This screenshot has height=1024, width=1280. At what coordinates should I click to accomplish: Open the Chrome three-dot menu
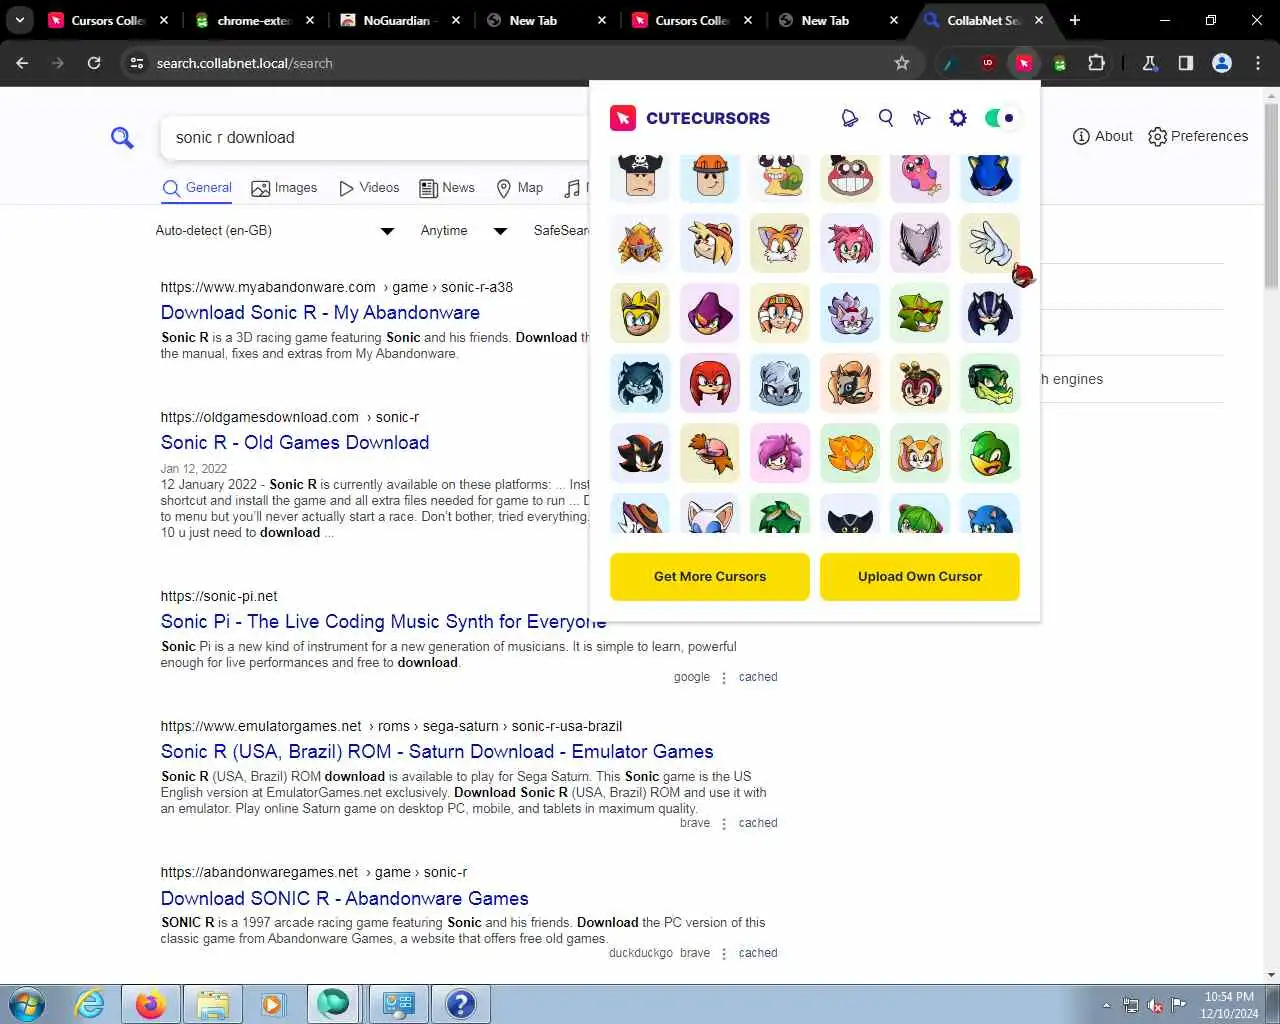1258,63
